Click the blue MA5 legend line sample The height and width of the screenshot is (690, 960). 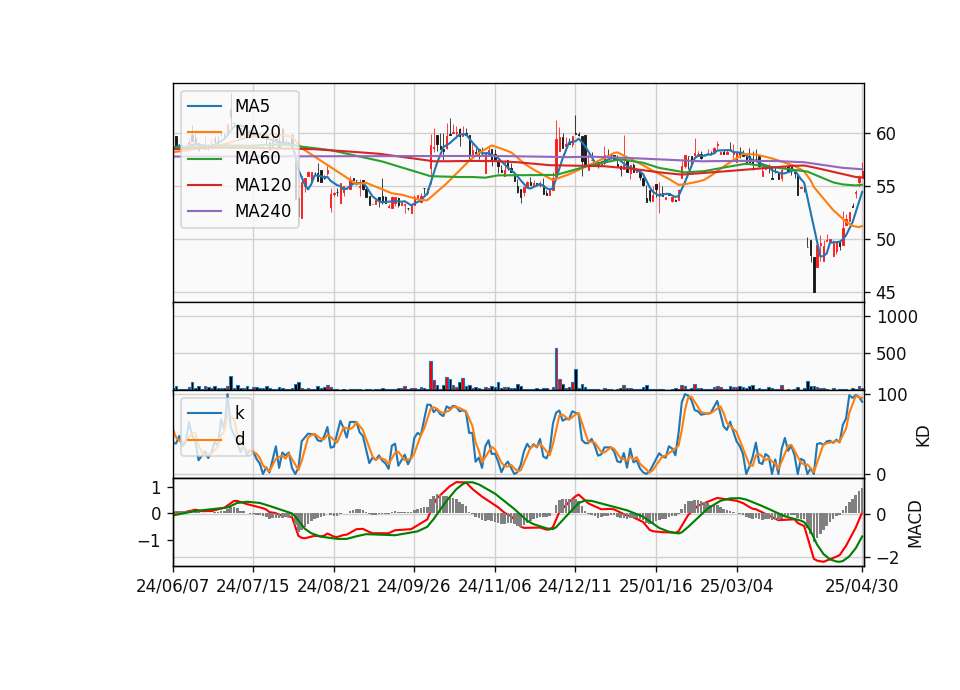(204, 106)
